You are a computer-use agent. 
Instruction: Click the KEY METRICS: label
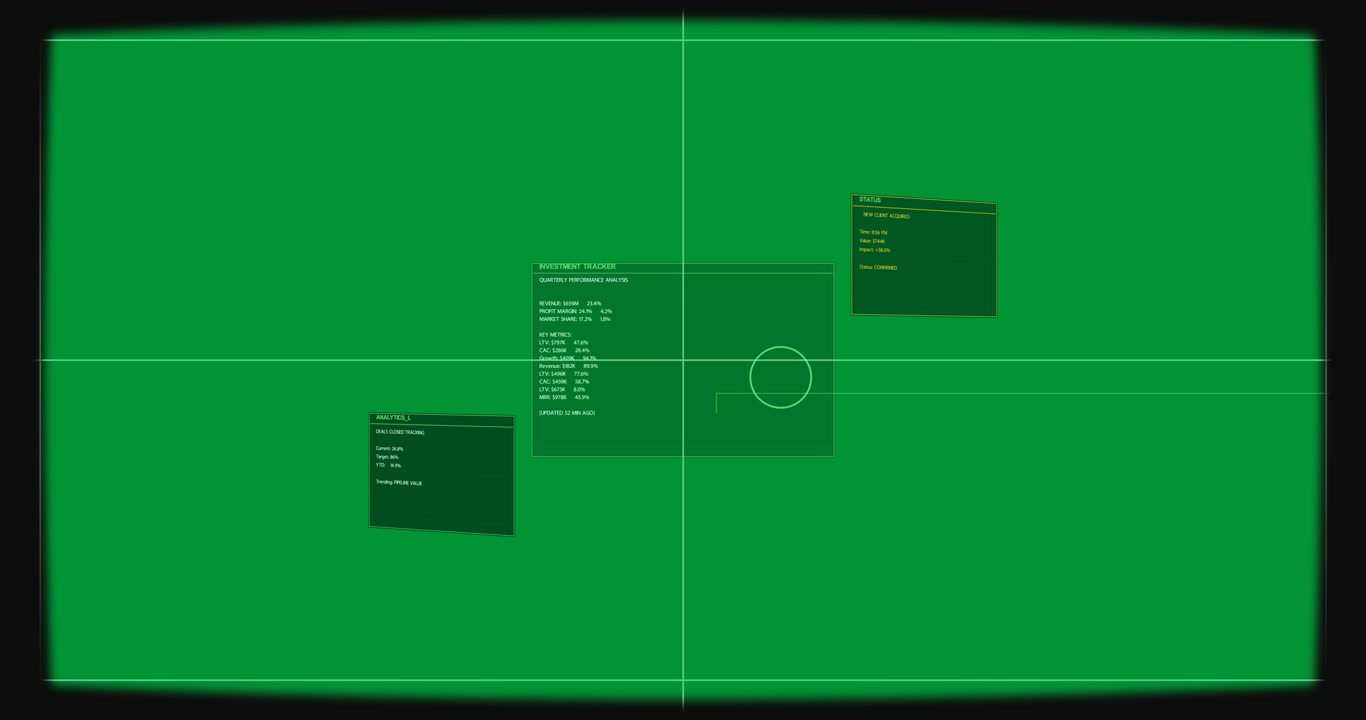555,335
